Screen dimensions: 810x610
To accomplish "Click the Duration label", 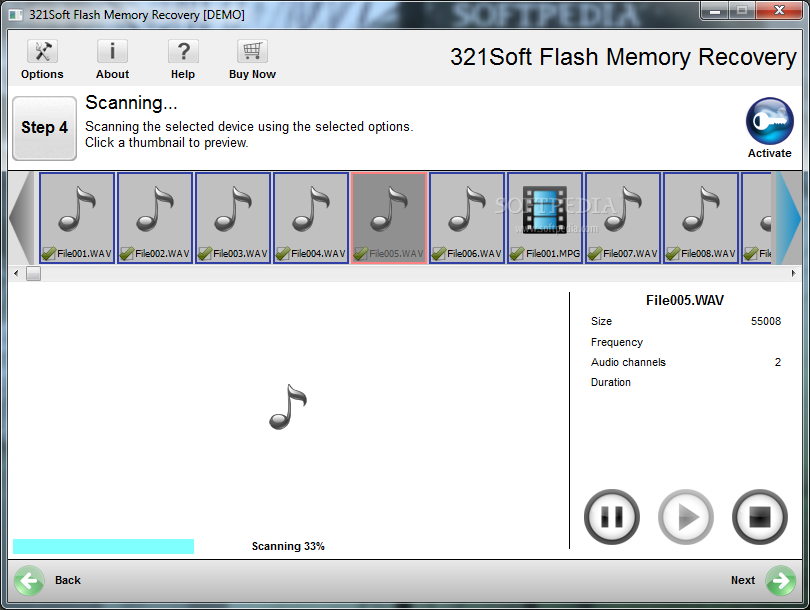I will (x=611, y=382).
